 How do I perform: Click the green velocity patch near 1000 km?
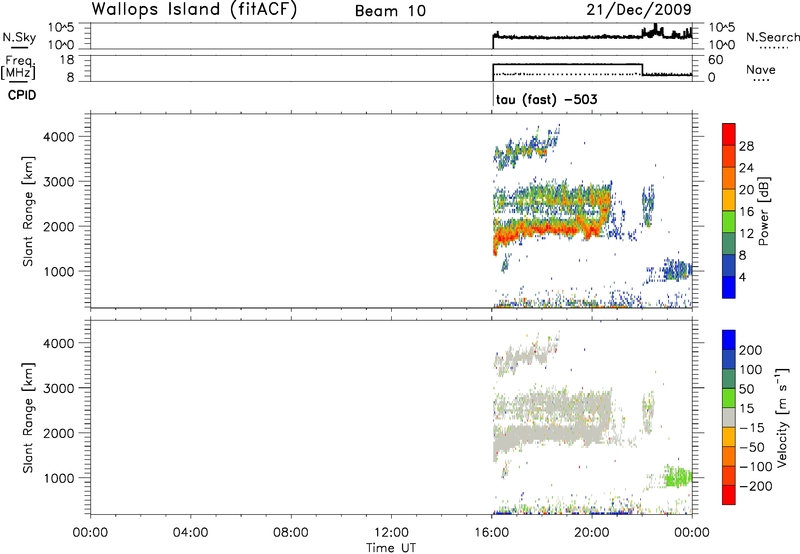coord(678,477)
